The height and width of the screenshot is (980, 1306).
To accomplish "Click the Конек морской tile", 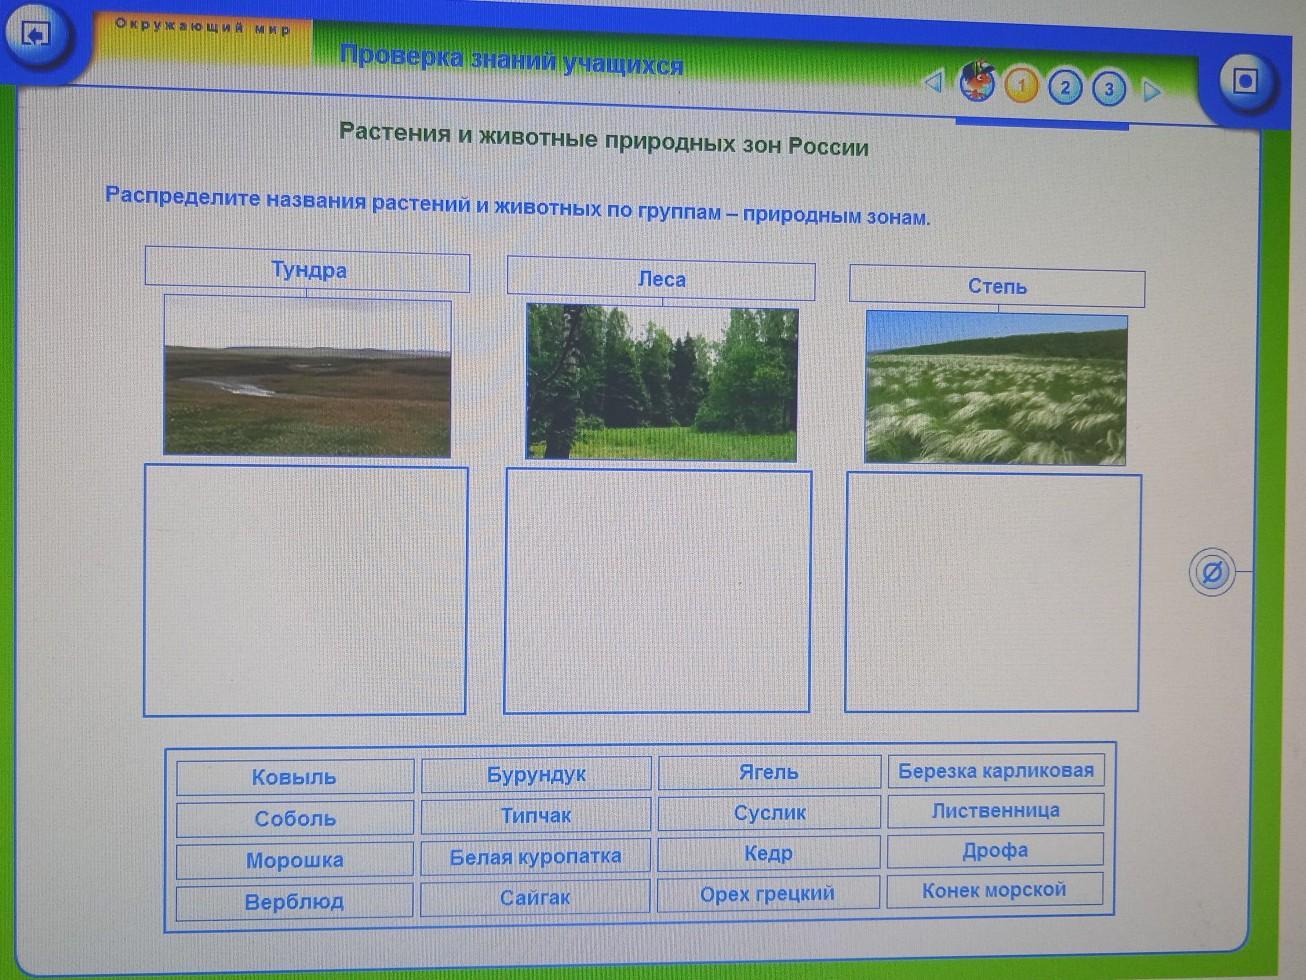I will click(x=996, y=889).
